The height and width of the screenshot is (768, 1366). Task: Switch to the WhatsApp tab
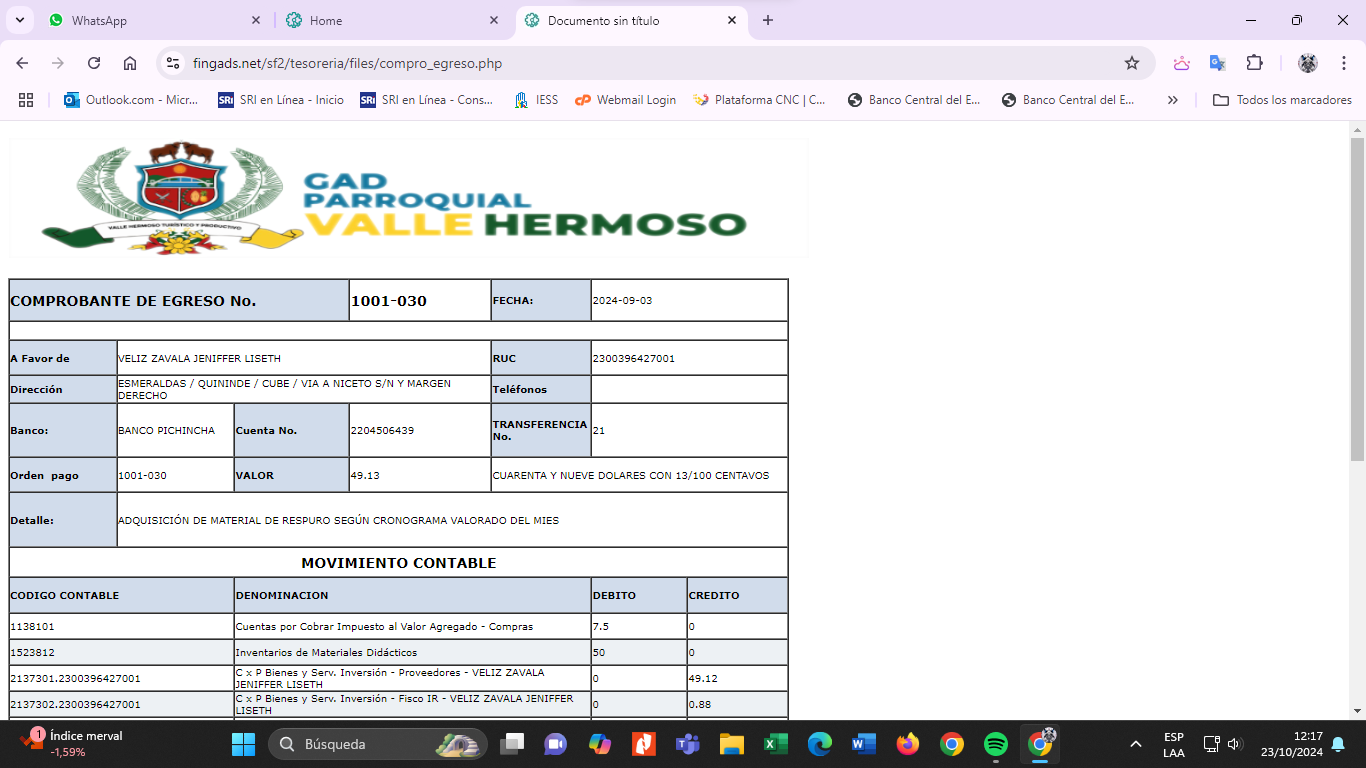(x=150, y=20)
